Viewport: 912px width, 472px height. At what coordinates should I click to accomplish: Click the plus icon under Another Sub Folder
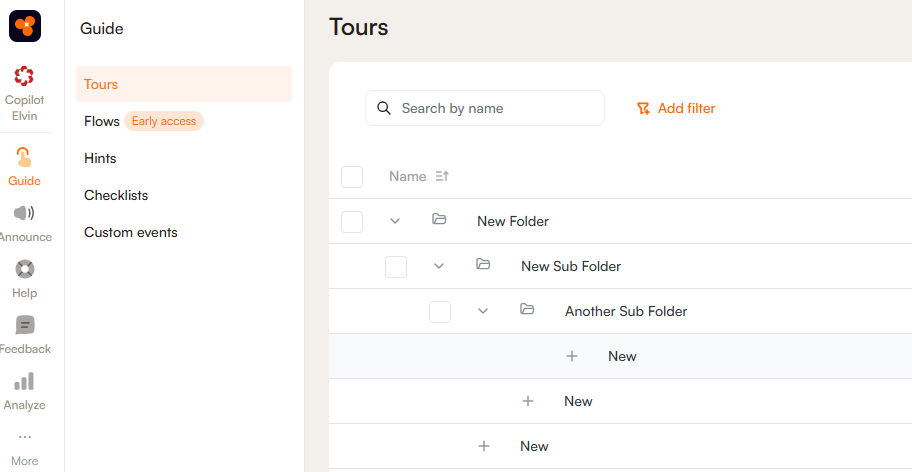pyautogui.click(x=572, y=356)
